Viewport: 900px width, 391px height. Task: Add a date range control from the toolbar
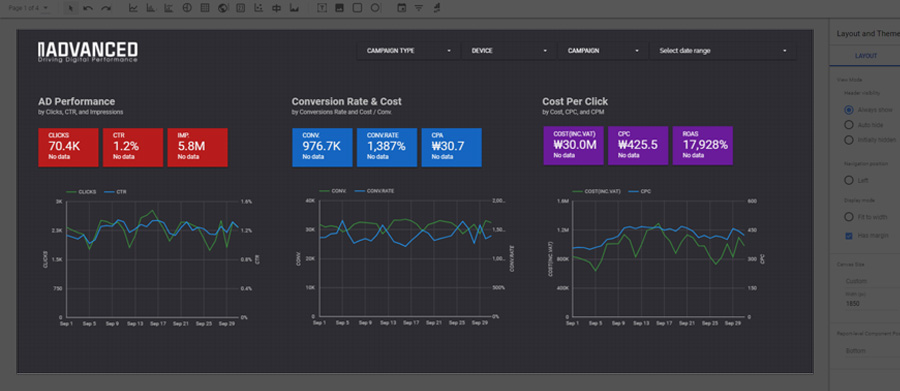[401, 8]
